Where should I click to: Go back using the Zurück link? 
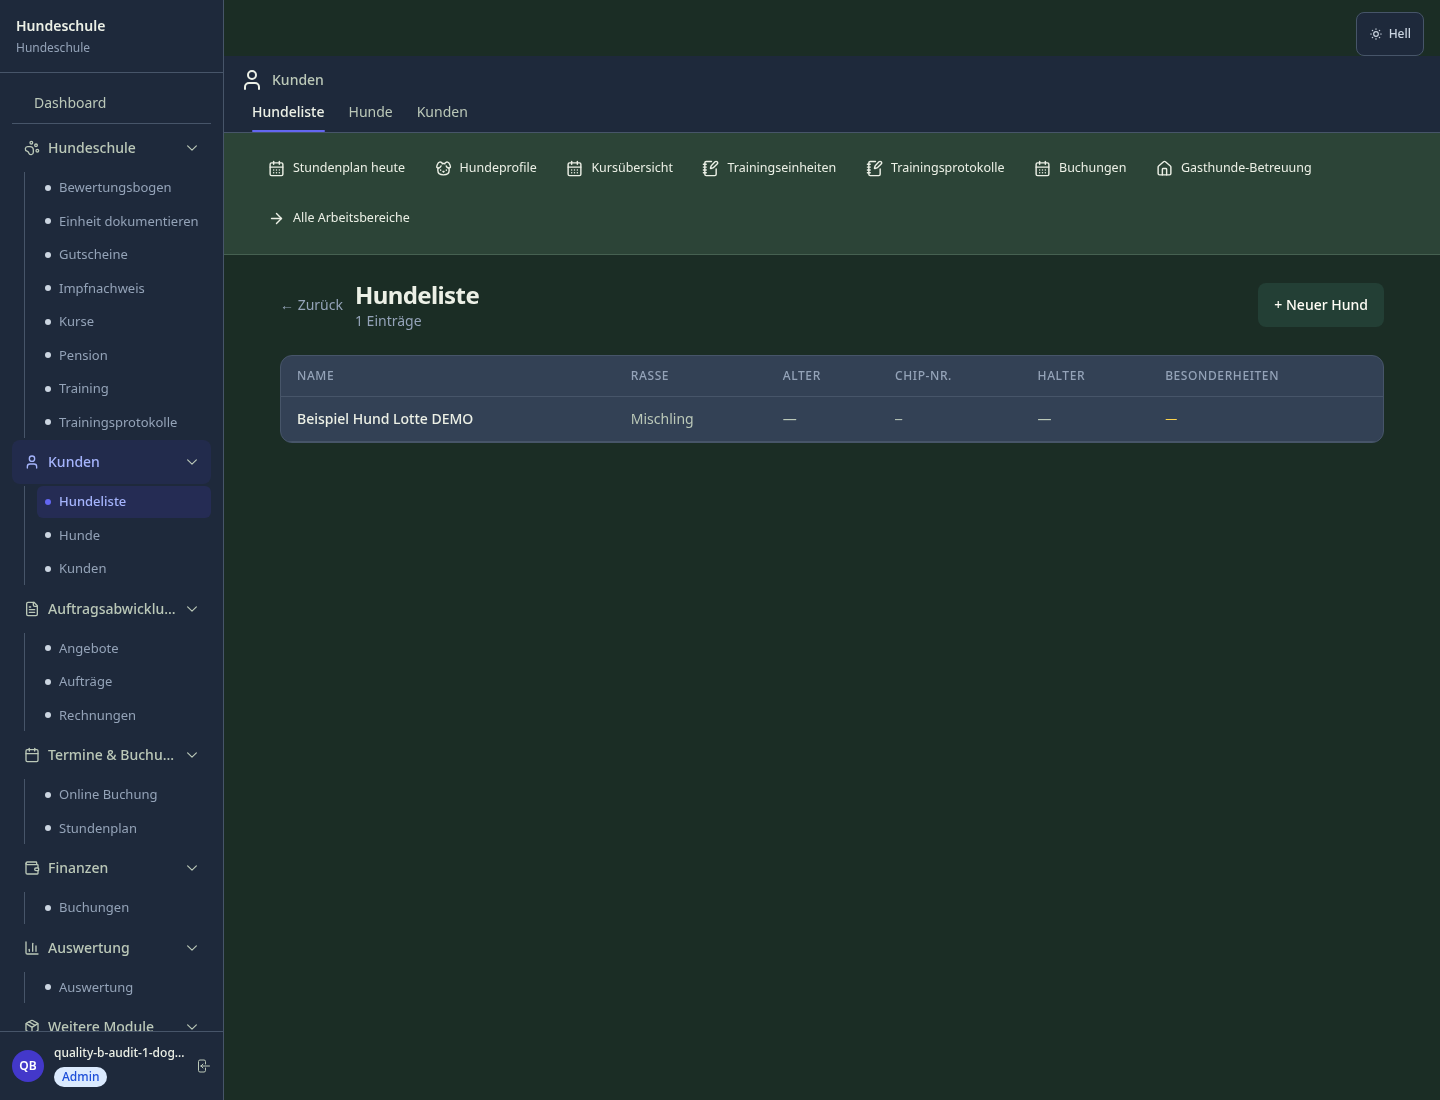pos(312,305)
